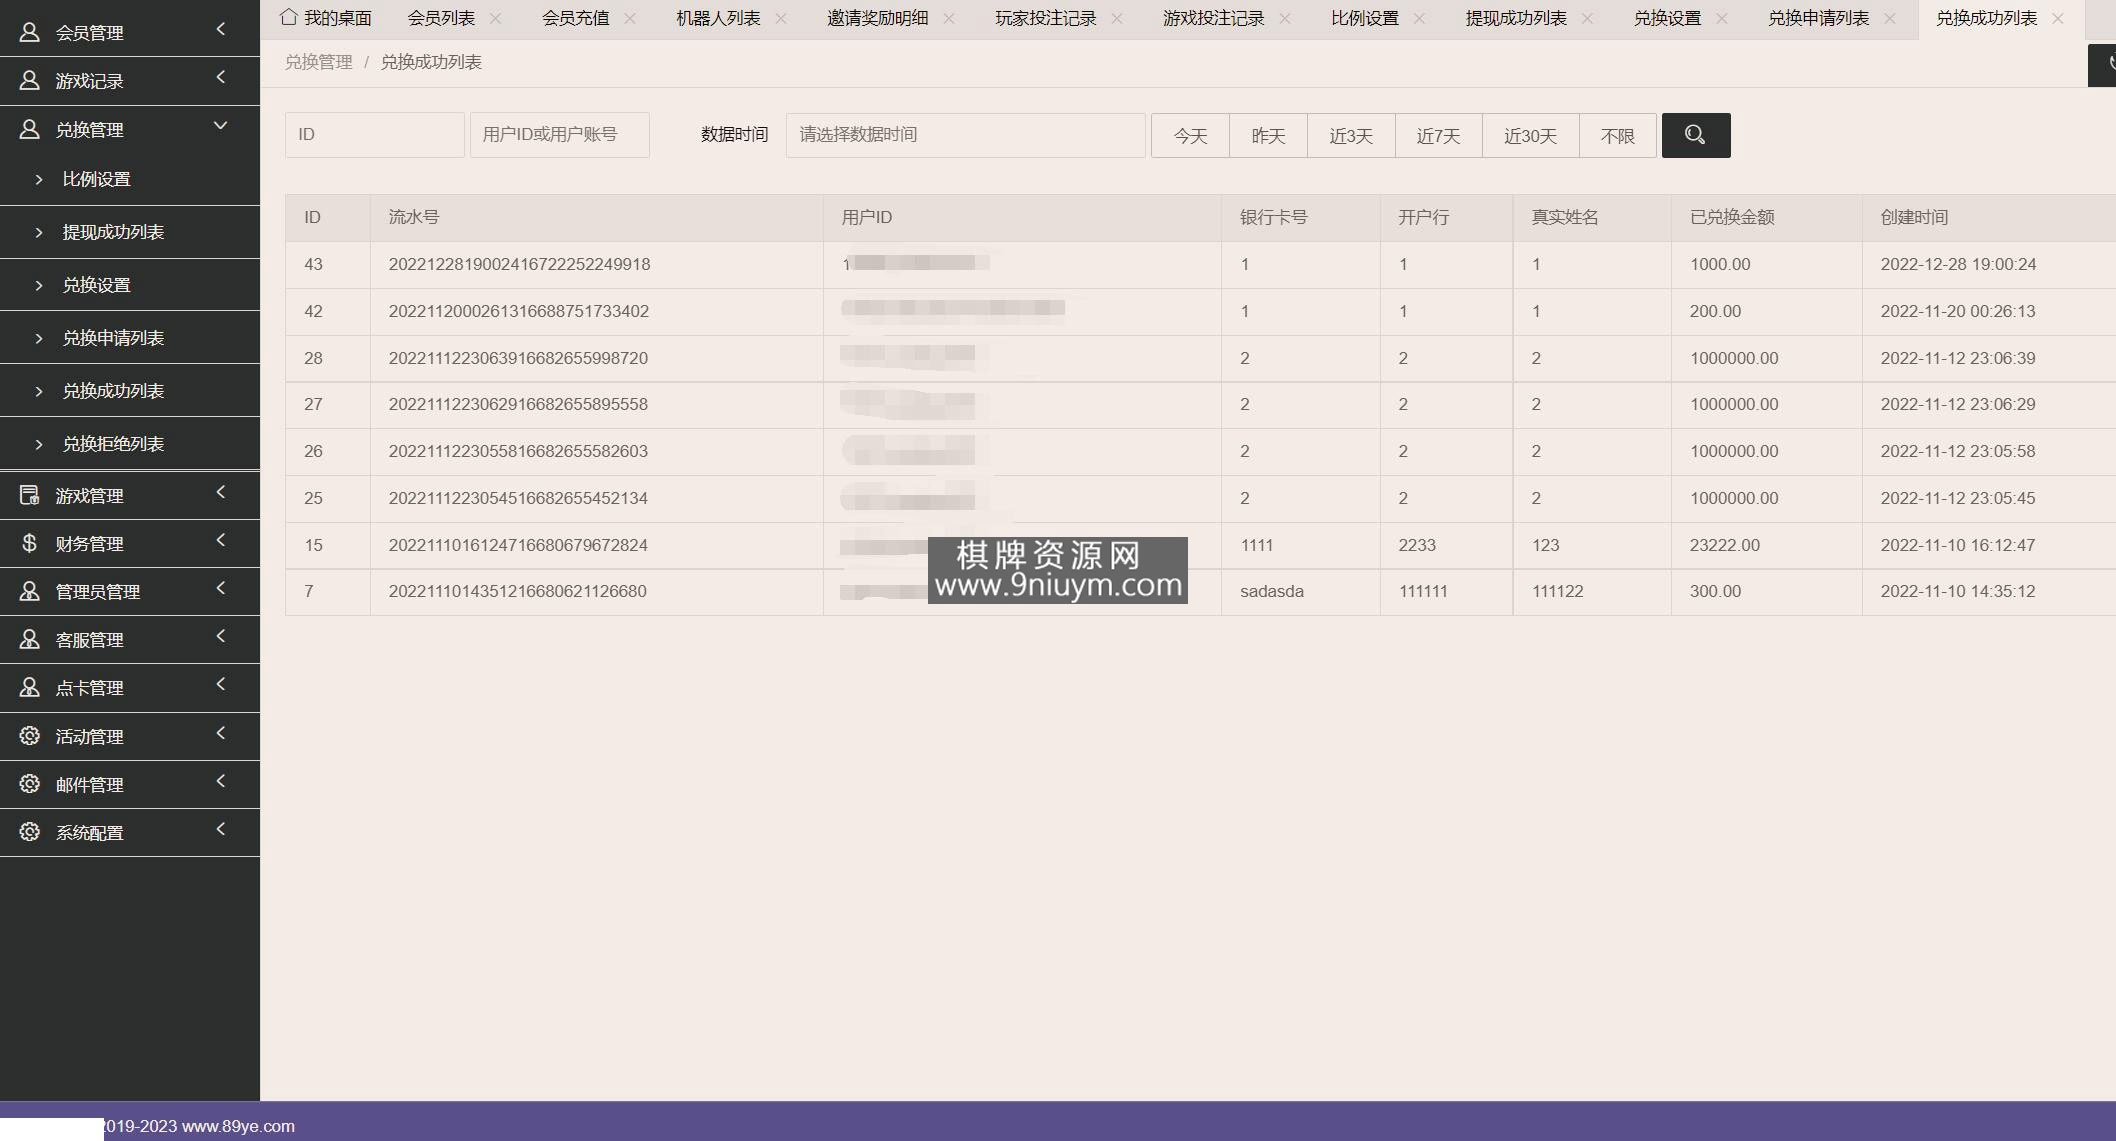2116x1141 pixels.
Task: Close the 会员列表 tab
Action: pyautogui.click(x=495, y=18)
